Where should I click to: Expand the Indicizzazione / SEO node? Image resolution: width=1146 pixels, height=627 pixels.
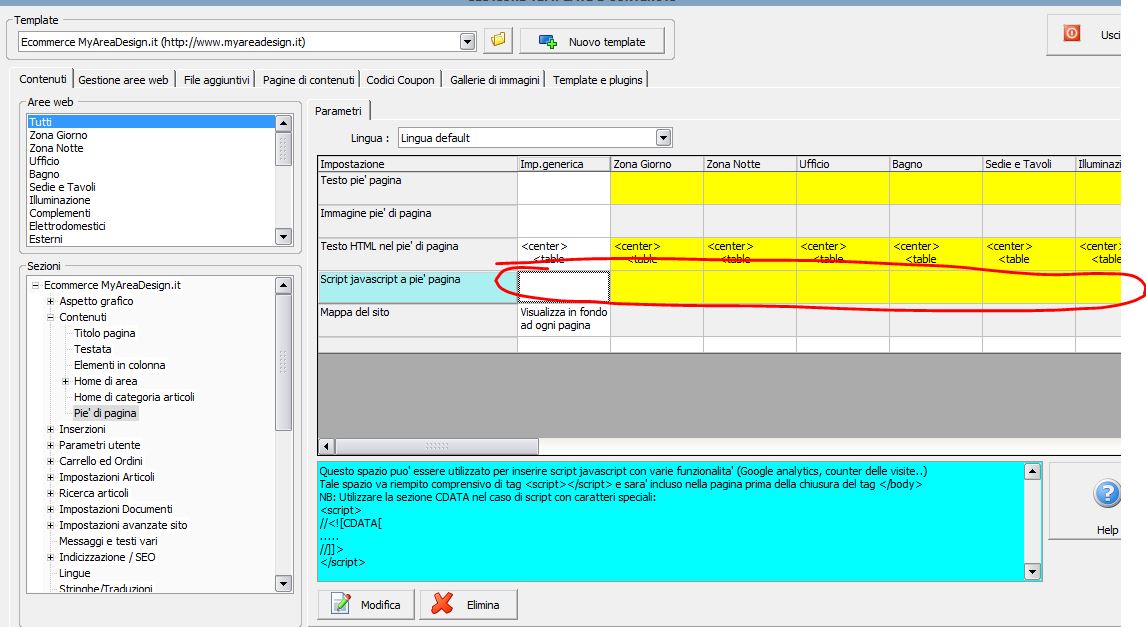point(50,558)
